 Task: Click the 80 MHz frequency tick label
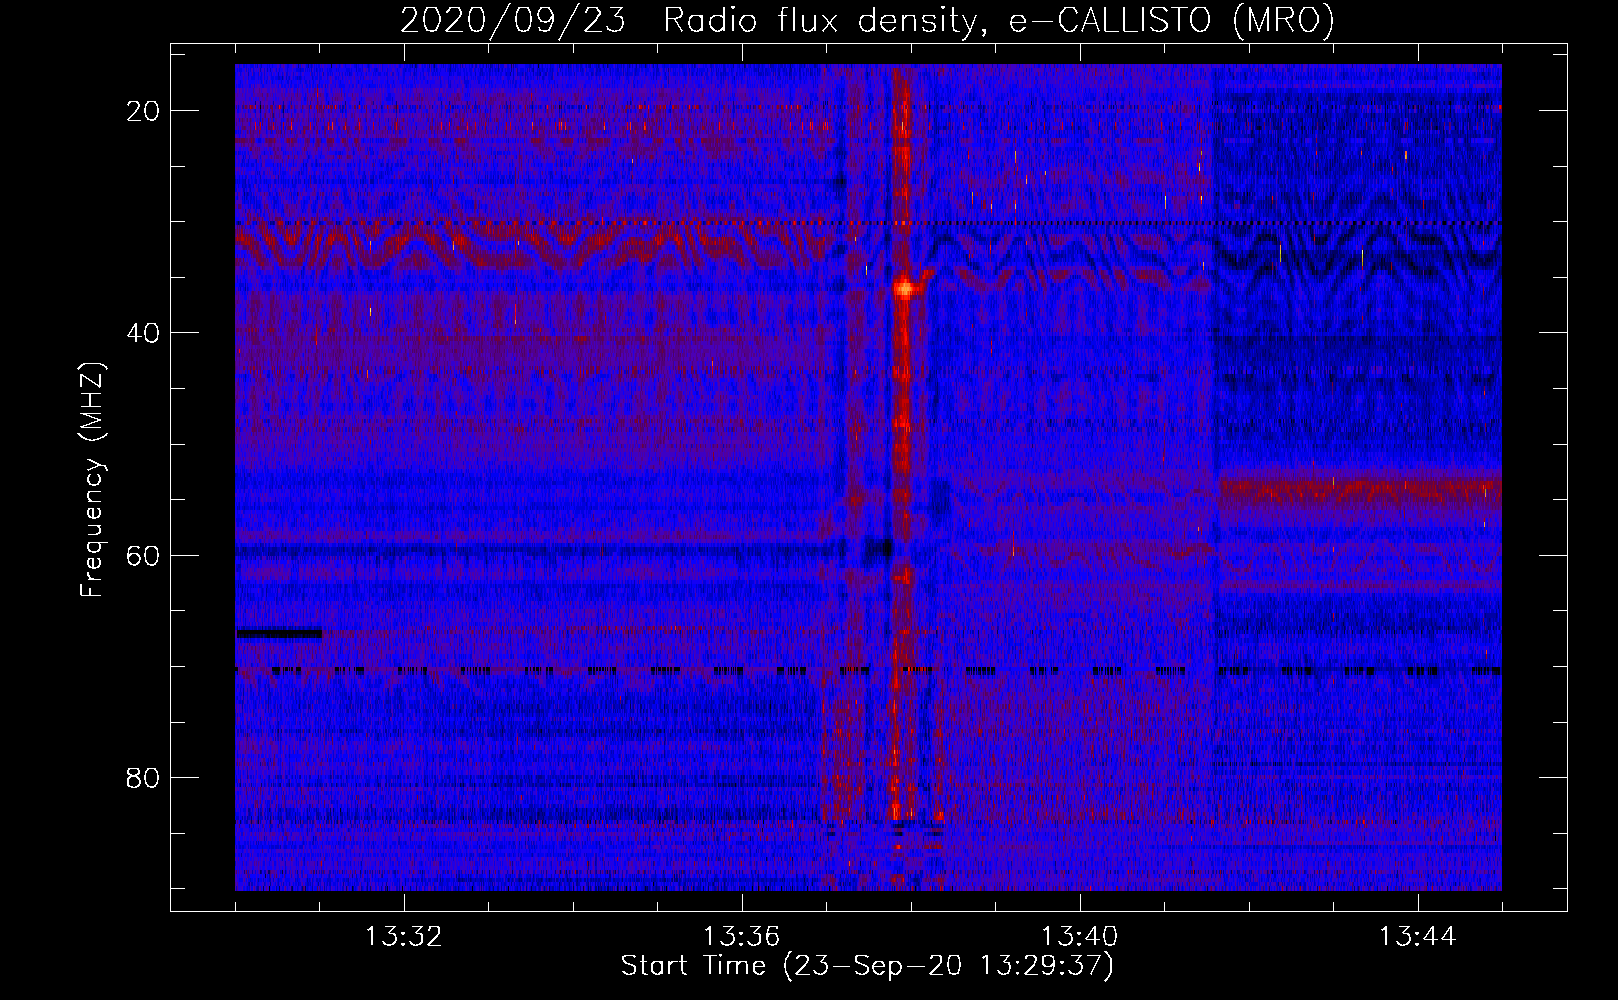(143, 777)
